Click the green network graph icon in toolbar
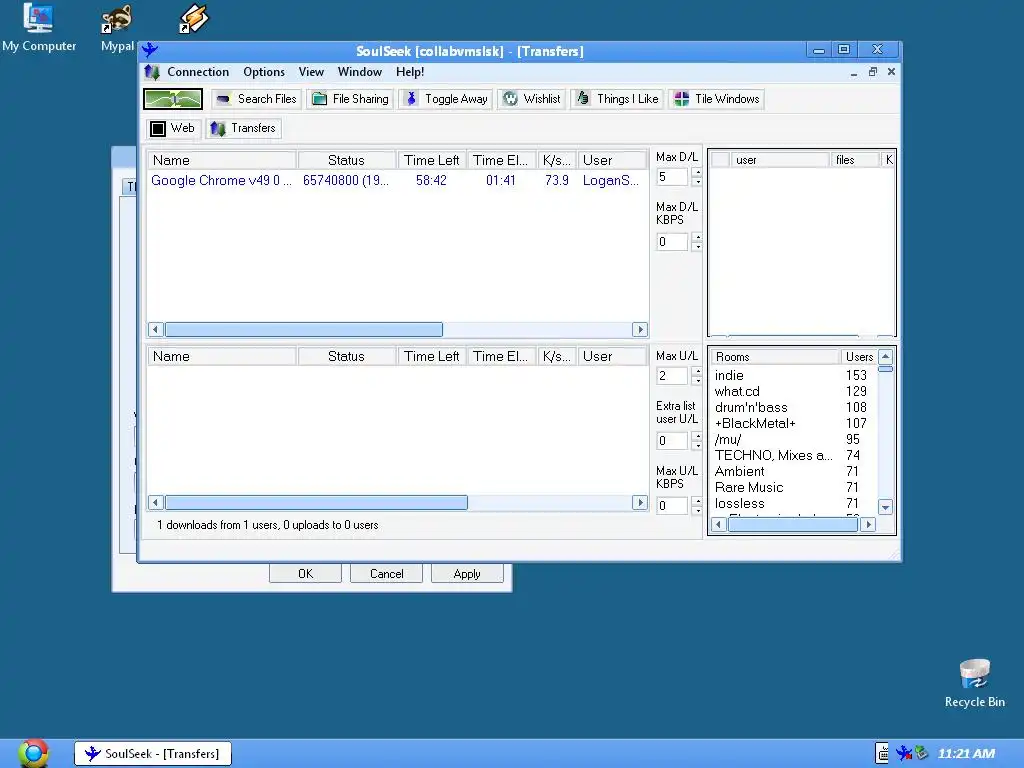 (172, 99)
